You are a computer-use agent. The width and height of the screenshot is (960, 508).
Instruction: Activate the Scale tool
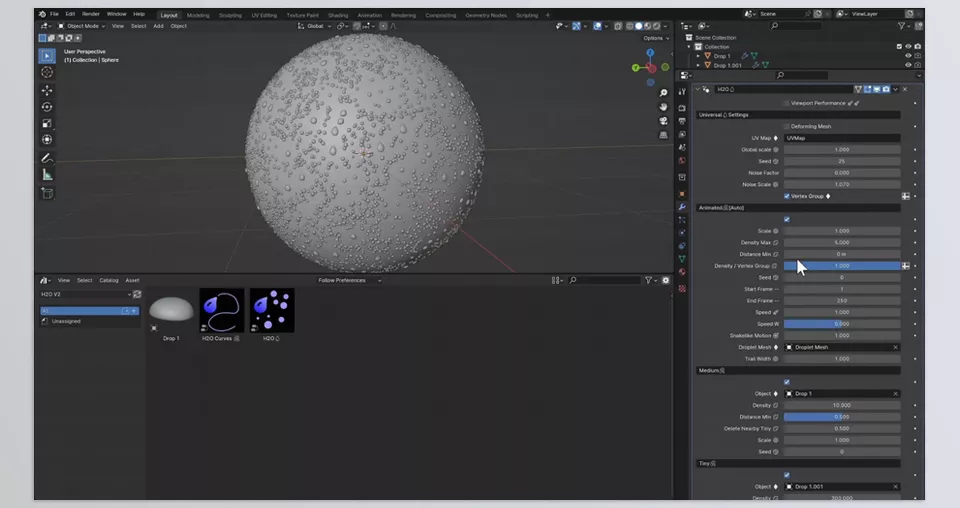(47, 124)
